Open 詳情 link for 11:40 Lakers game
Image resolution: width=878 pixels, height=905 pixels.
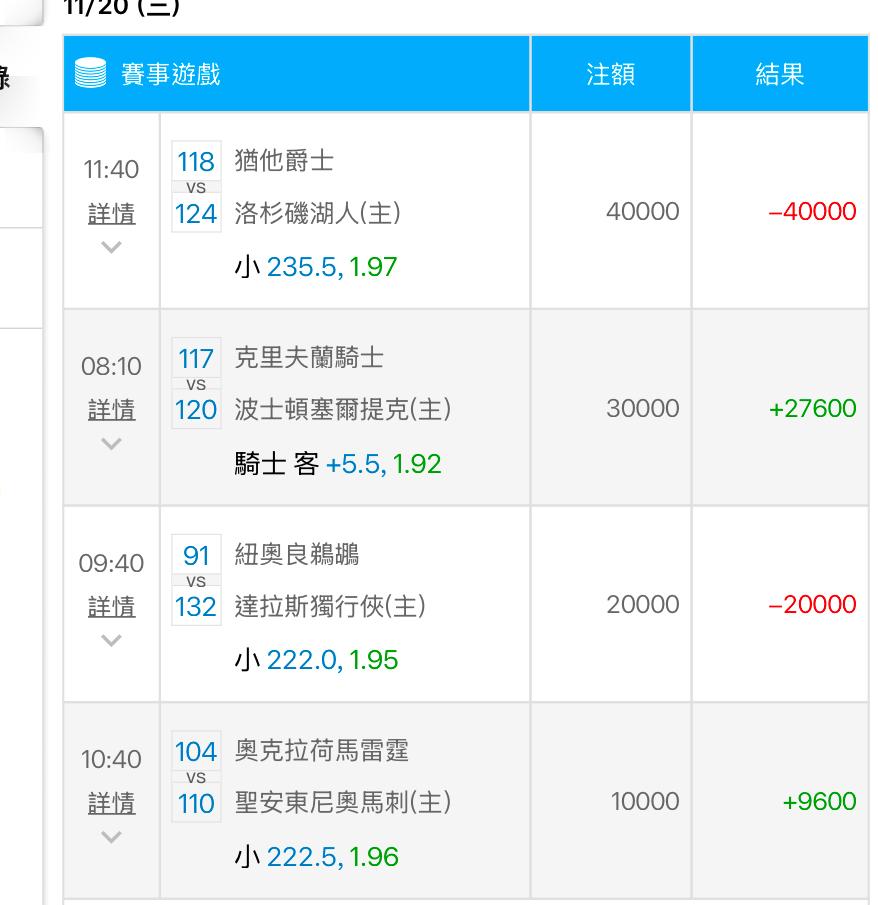click(x=111, y=213)
